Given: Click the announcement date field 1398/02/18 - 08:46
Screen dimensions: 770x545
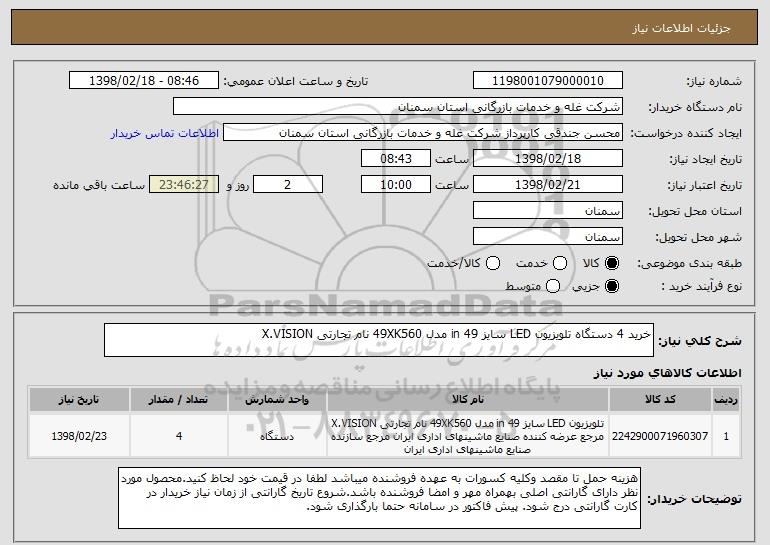Looking at the screenshot, I should [x=144, y=81].
